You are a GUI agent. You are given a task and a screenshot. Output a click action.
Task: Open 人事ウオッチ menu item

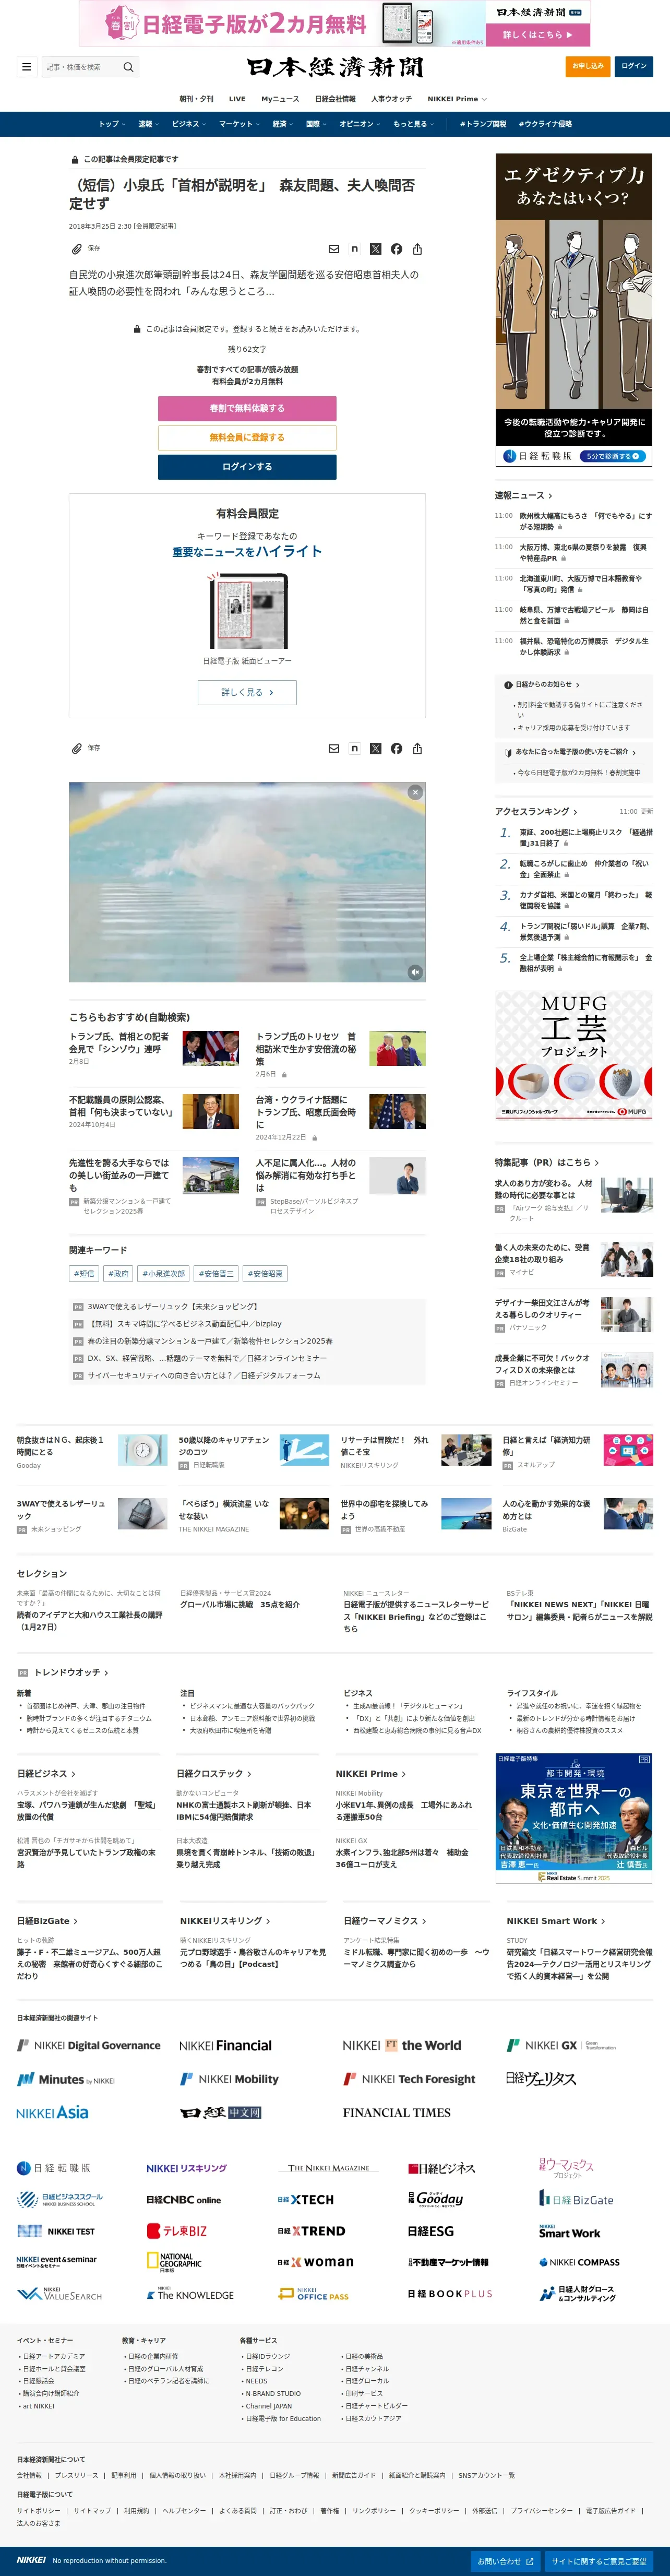coord(391,99)
